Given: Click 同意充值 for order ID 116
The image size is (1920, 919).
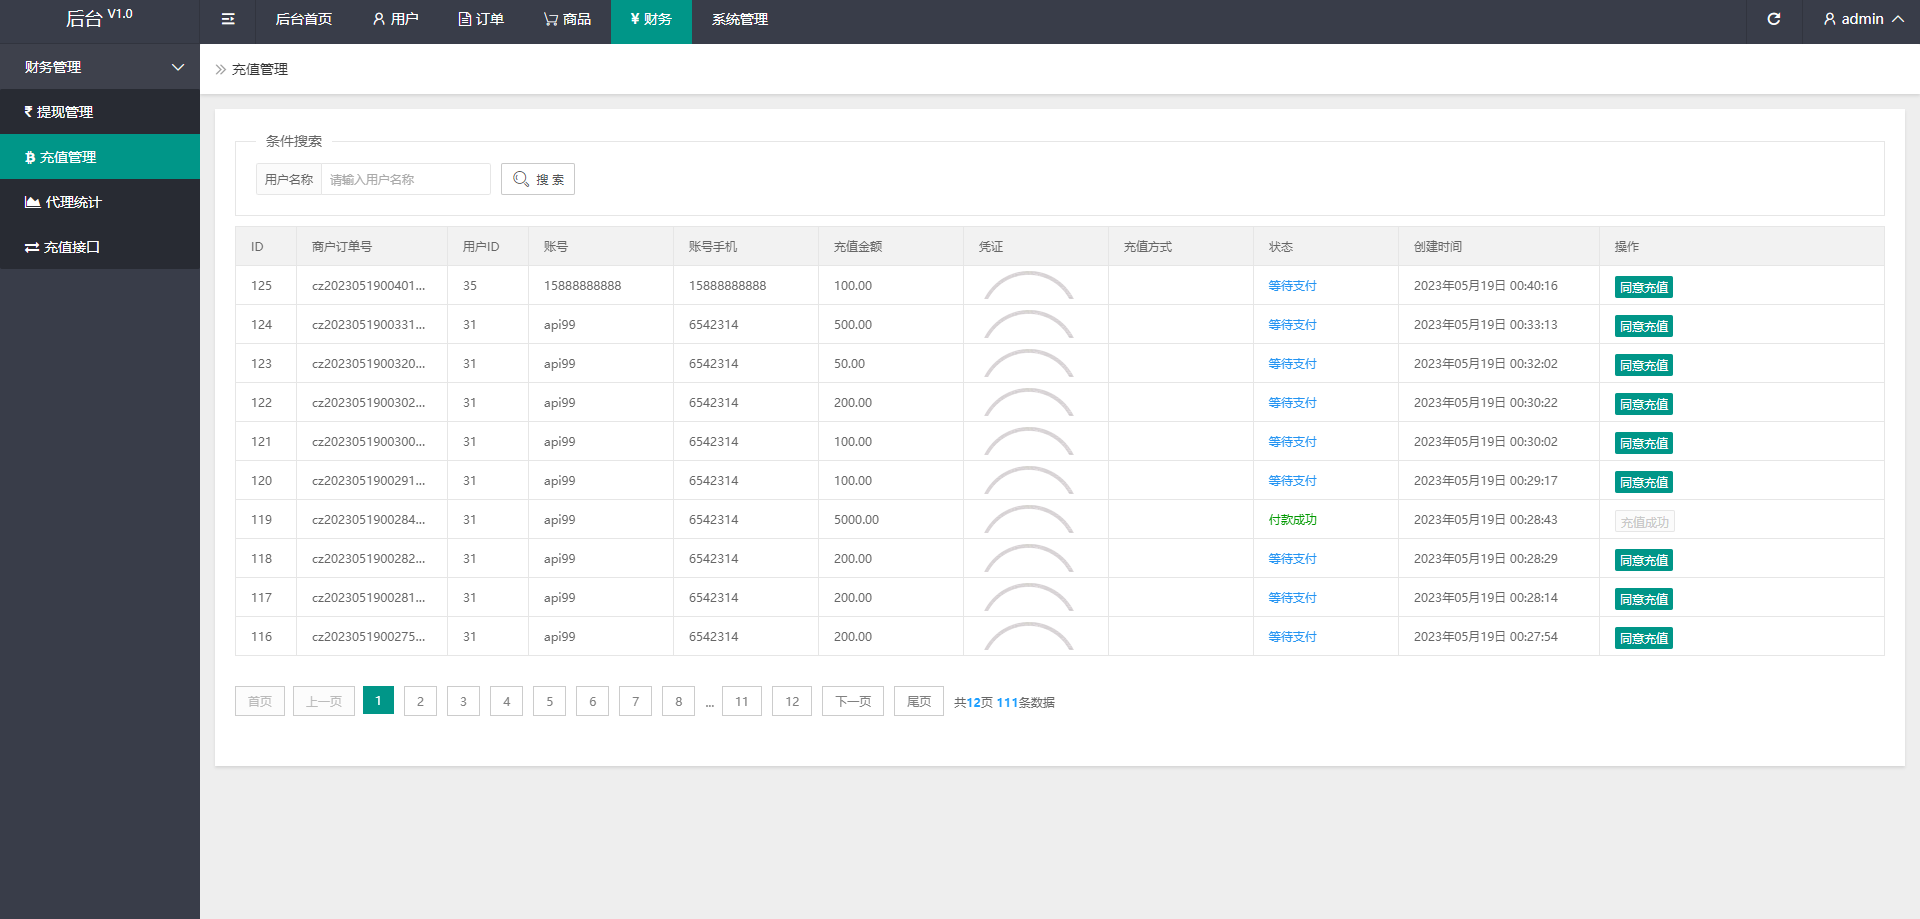Looking at the screenshot, I should point(1643,638).
